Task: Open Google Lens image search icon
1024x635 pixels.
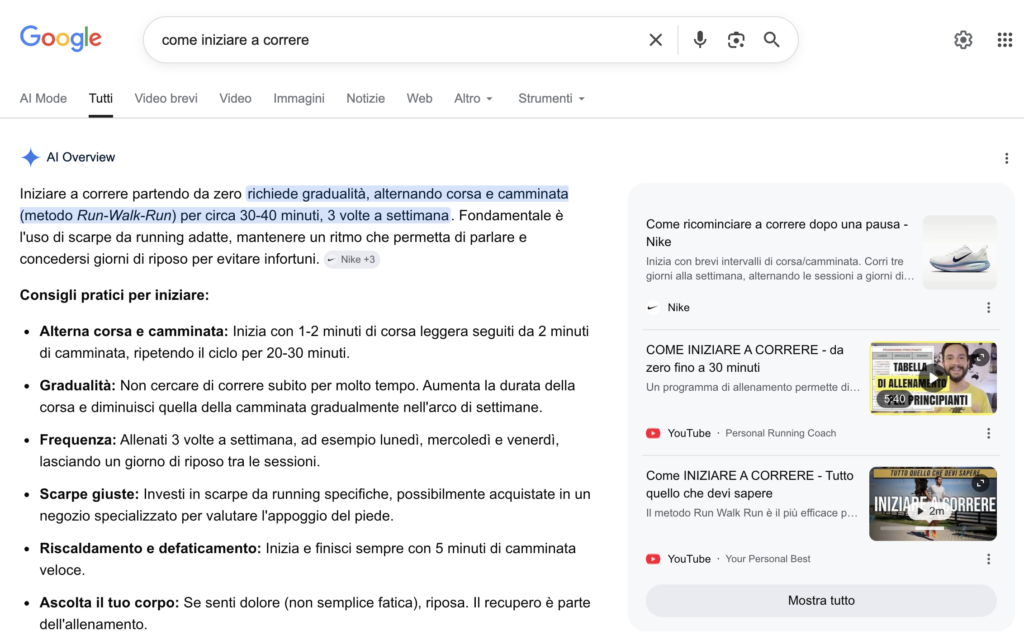Action: tap(736, 40)
